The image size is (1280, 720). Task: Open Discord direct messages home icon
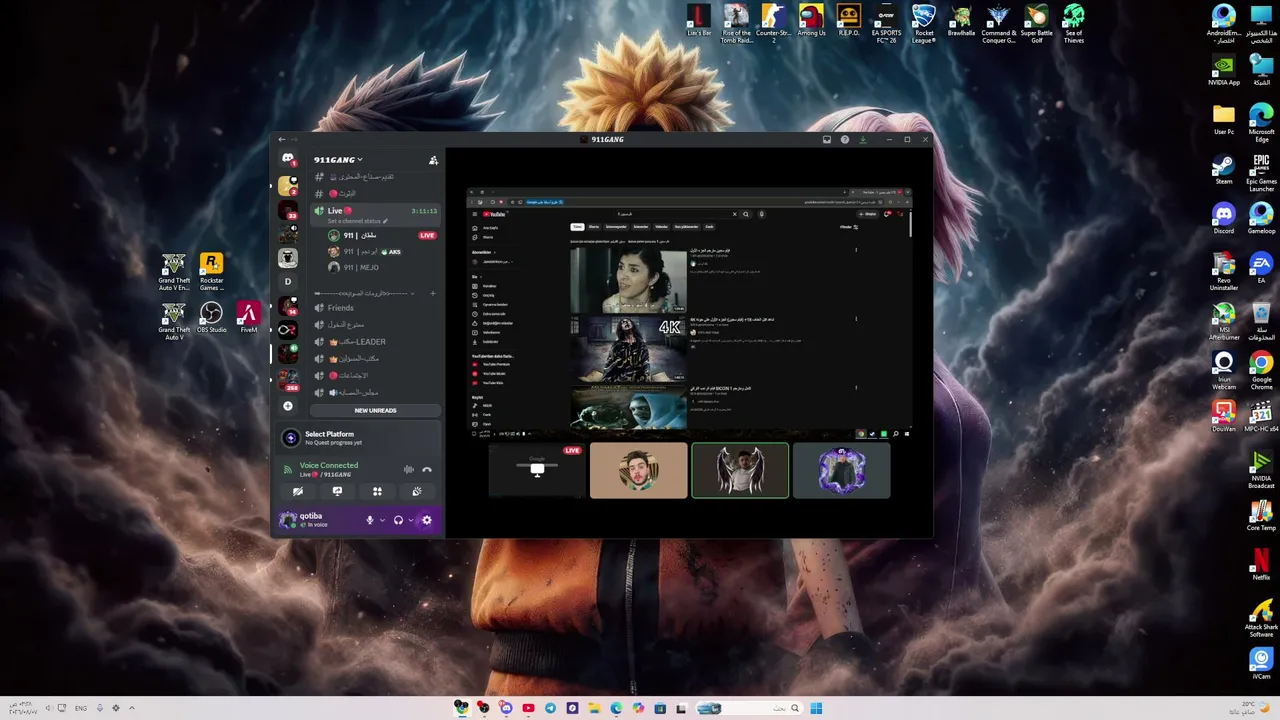pos(288,159)
